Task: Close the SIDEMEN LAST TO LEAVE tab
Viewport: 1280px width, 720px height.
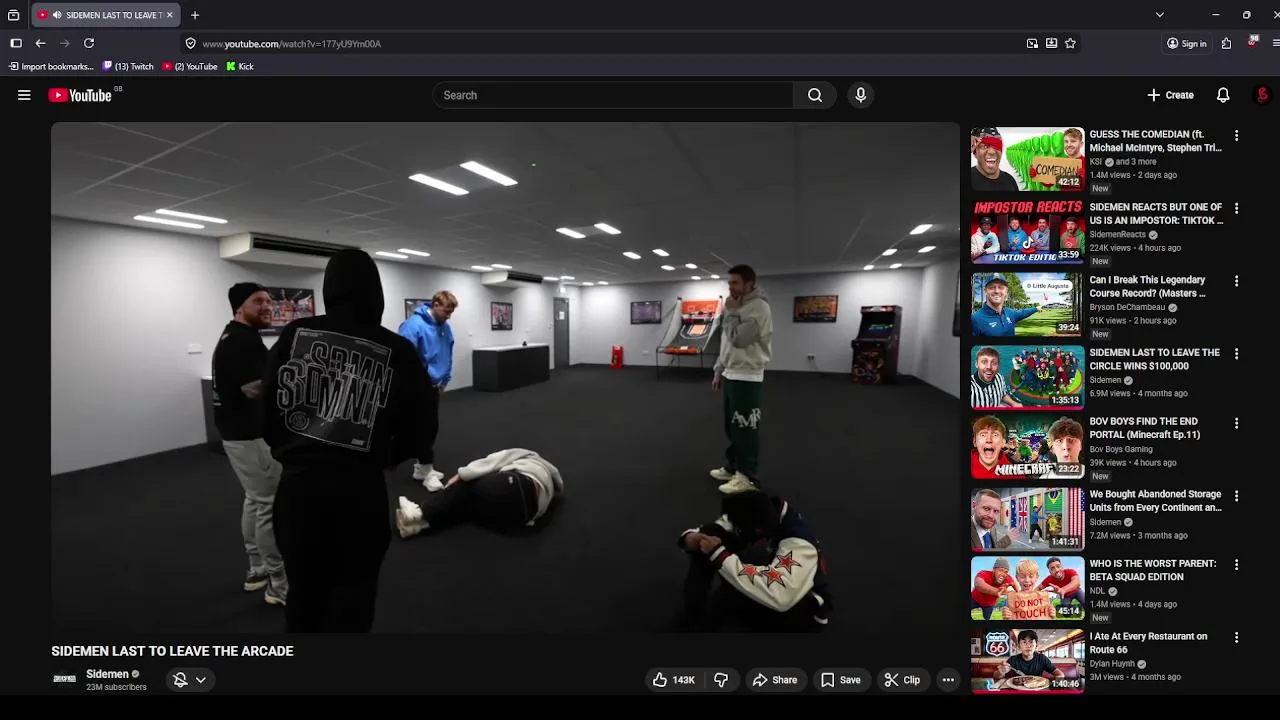Action: pyautogui.click(x=169, y=15)
